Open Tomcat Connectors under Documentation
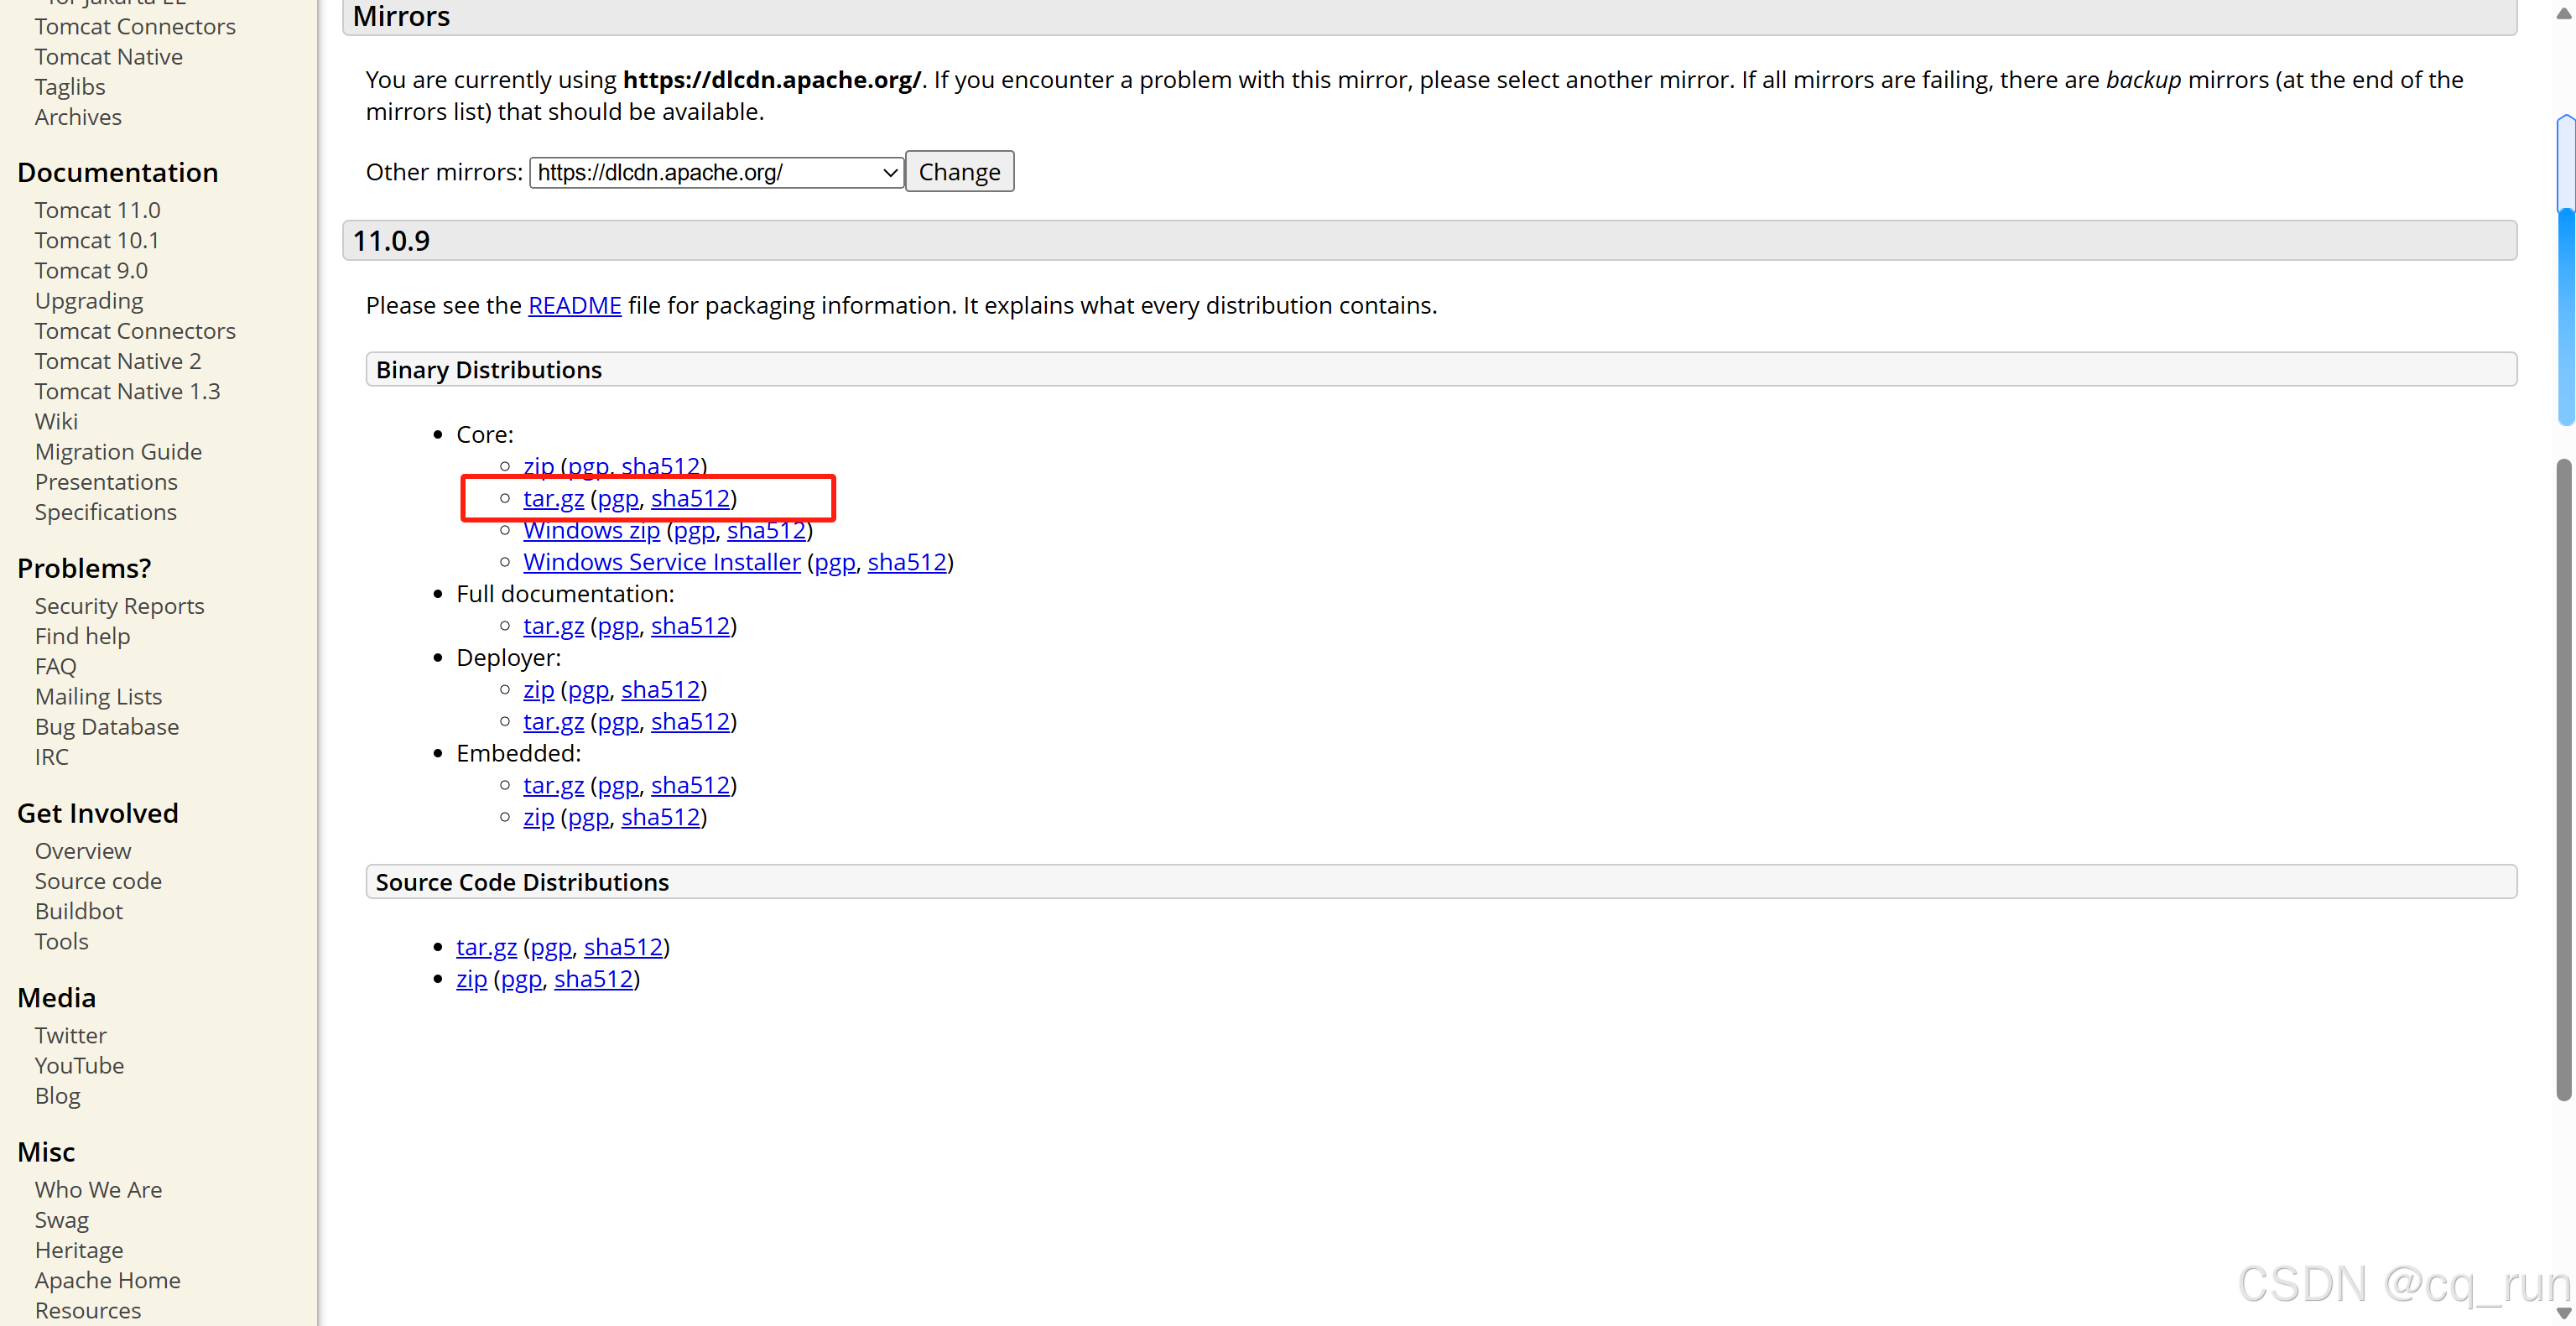This screenshot has height=1326, width=2576. coord(135,331)
